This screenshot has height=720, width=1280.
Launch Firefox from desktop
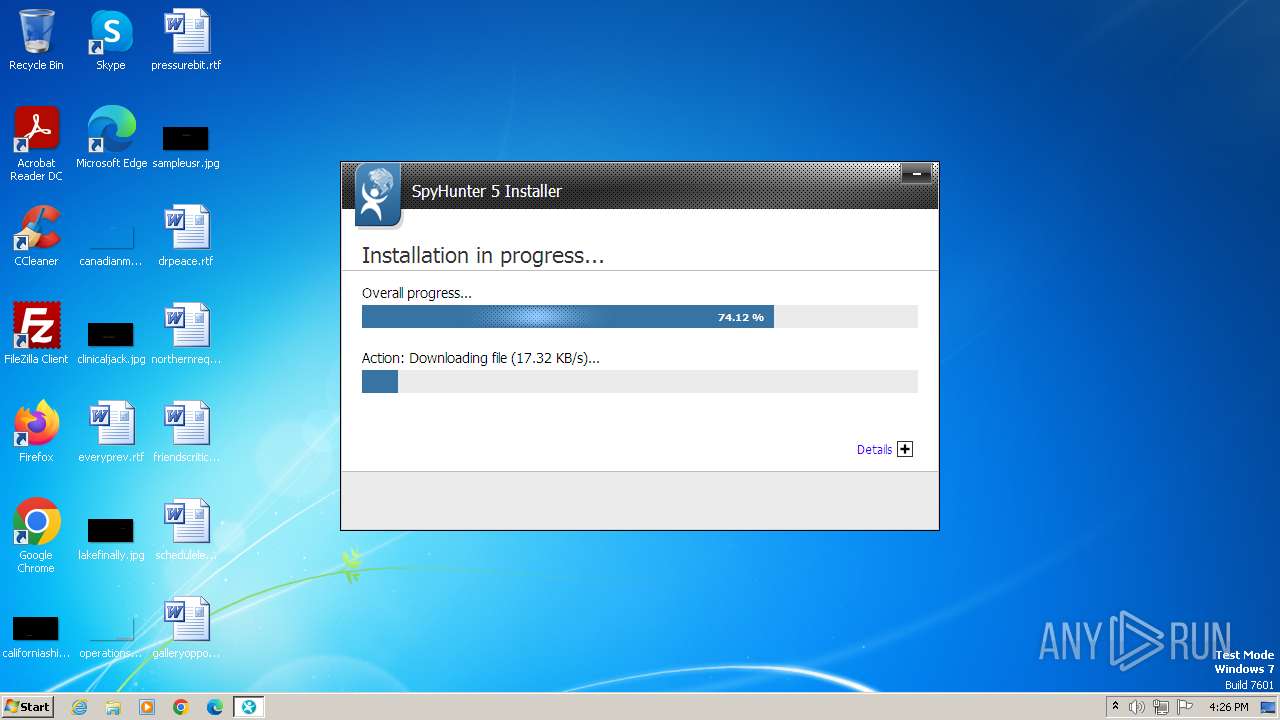coord(36,432)
